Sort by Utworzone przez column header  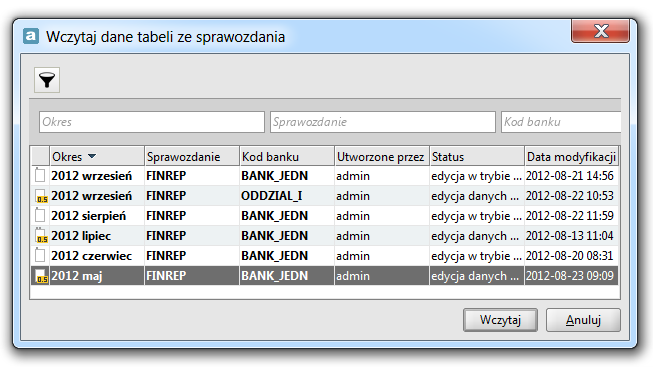381,156
